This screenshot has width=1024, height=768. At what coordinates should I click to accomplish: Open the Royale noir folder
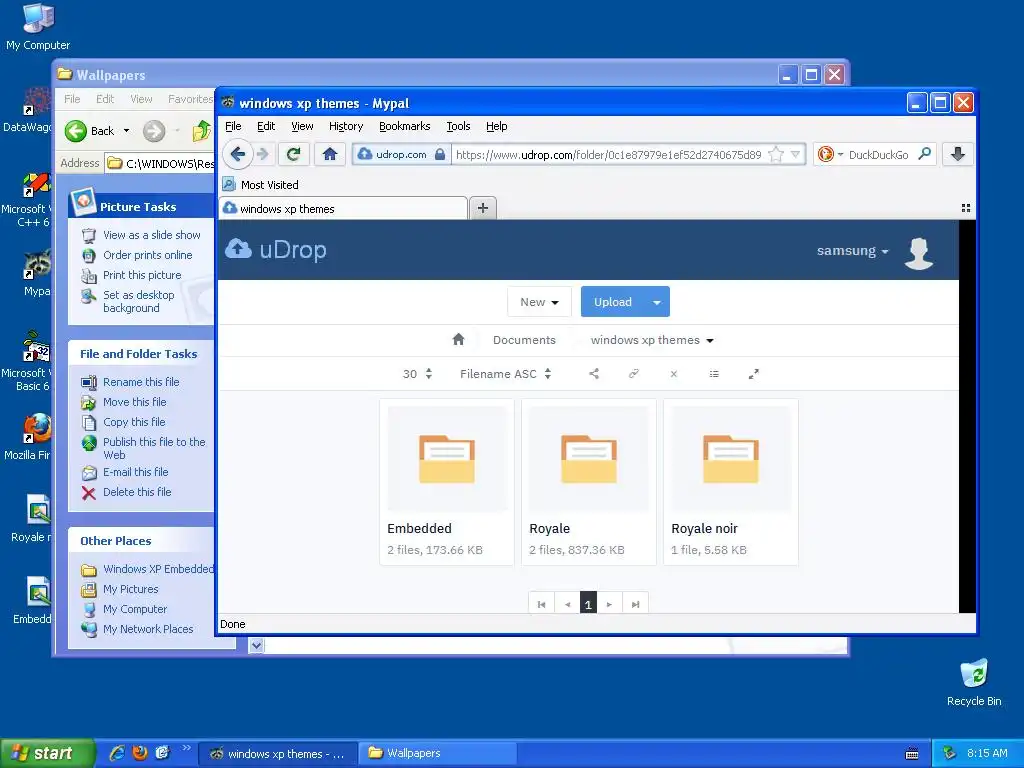[x=731, y=482]
